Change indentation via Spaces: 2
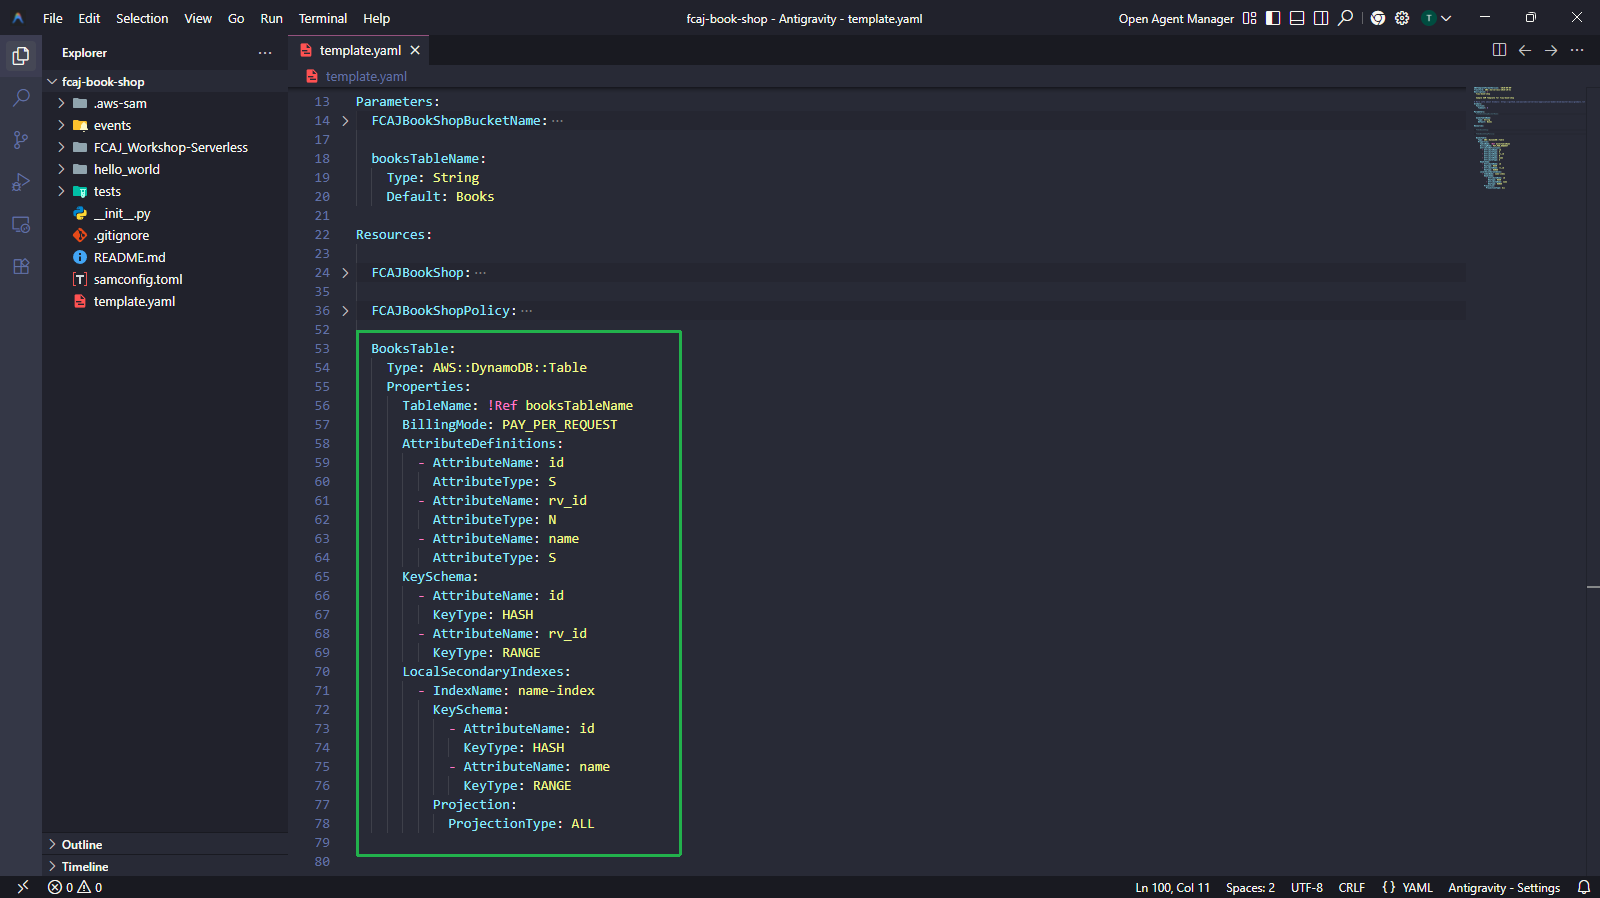 (1250, 887)
